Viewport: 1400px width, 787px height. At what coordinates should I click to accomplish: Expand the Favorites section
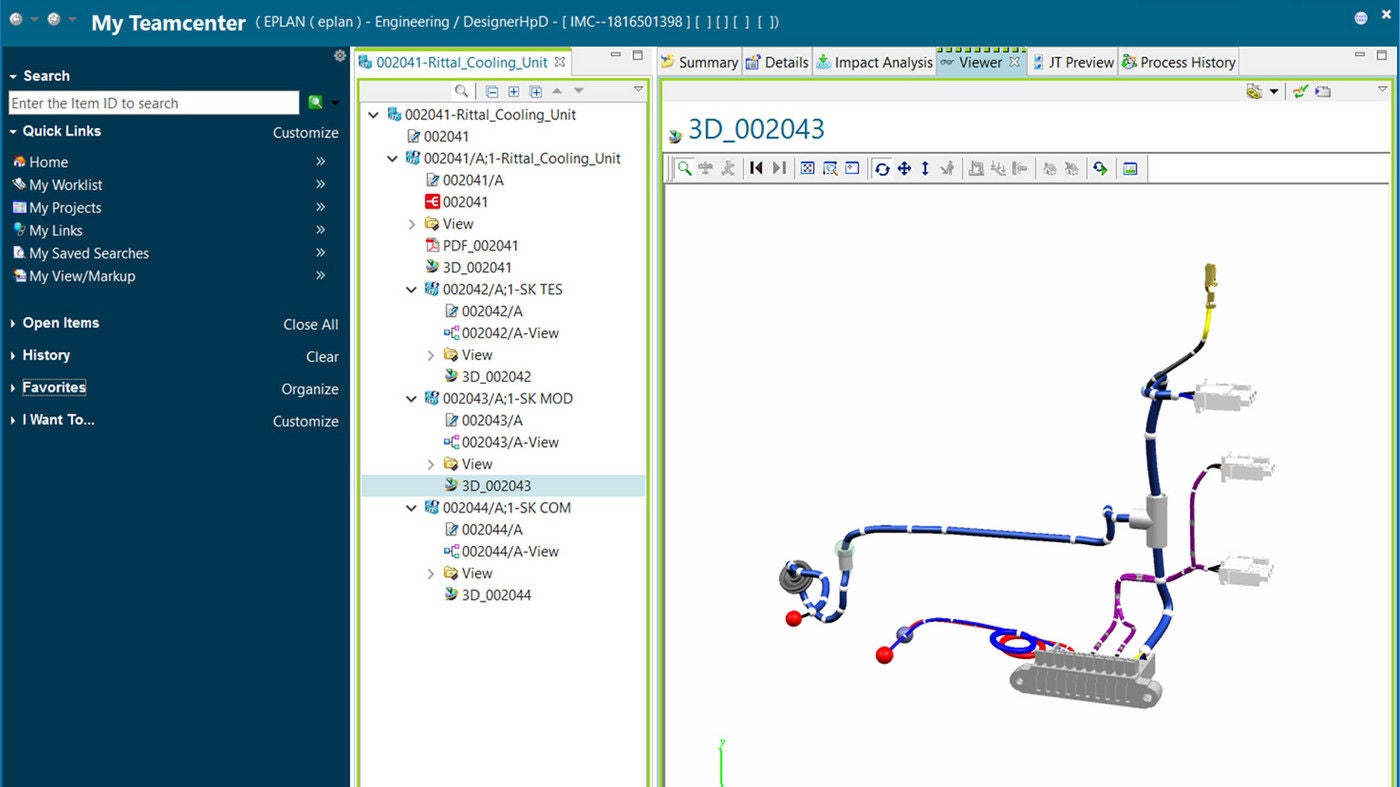coord(13,388)
